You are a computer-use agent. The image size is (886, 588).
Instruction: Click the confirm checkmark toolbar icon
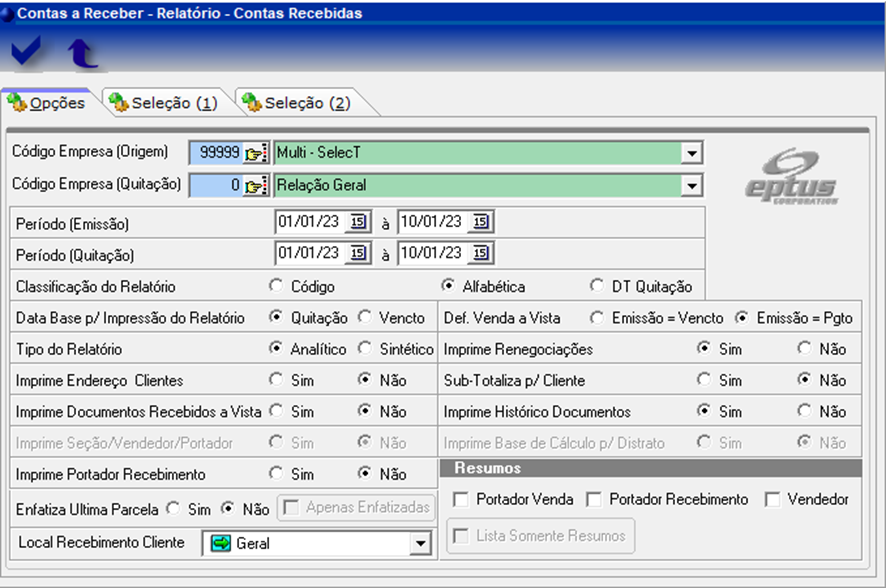point(27,54)
